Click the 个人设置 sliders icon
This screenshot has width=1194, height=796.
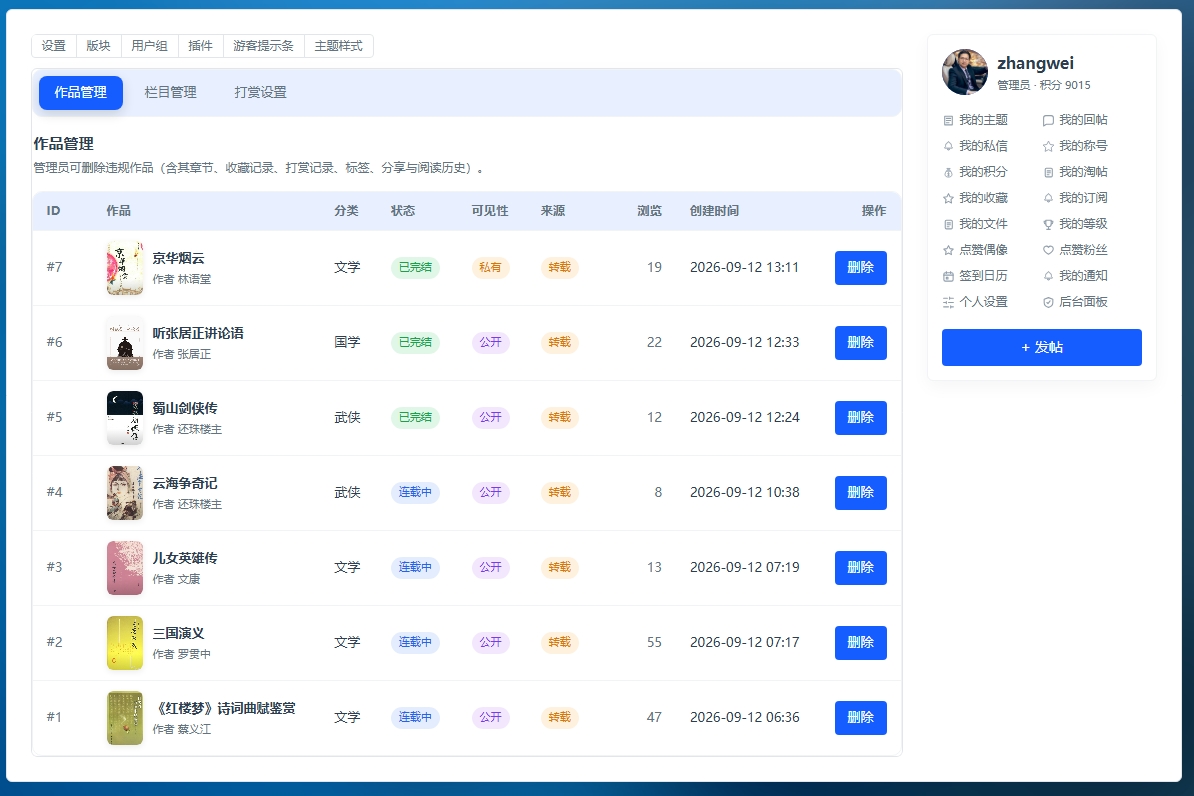click(x=948, y=302)
